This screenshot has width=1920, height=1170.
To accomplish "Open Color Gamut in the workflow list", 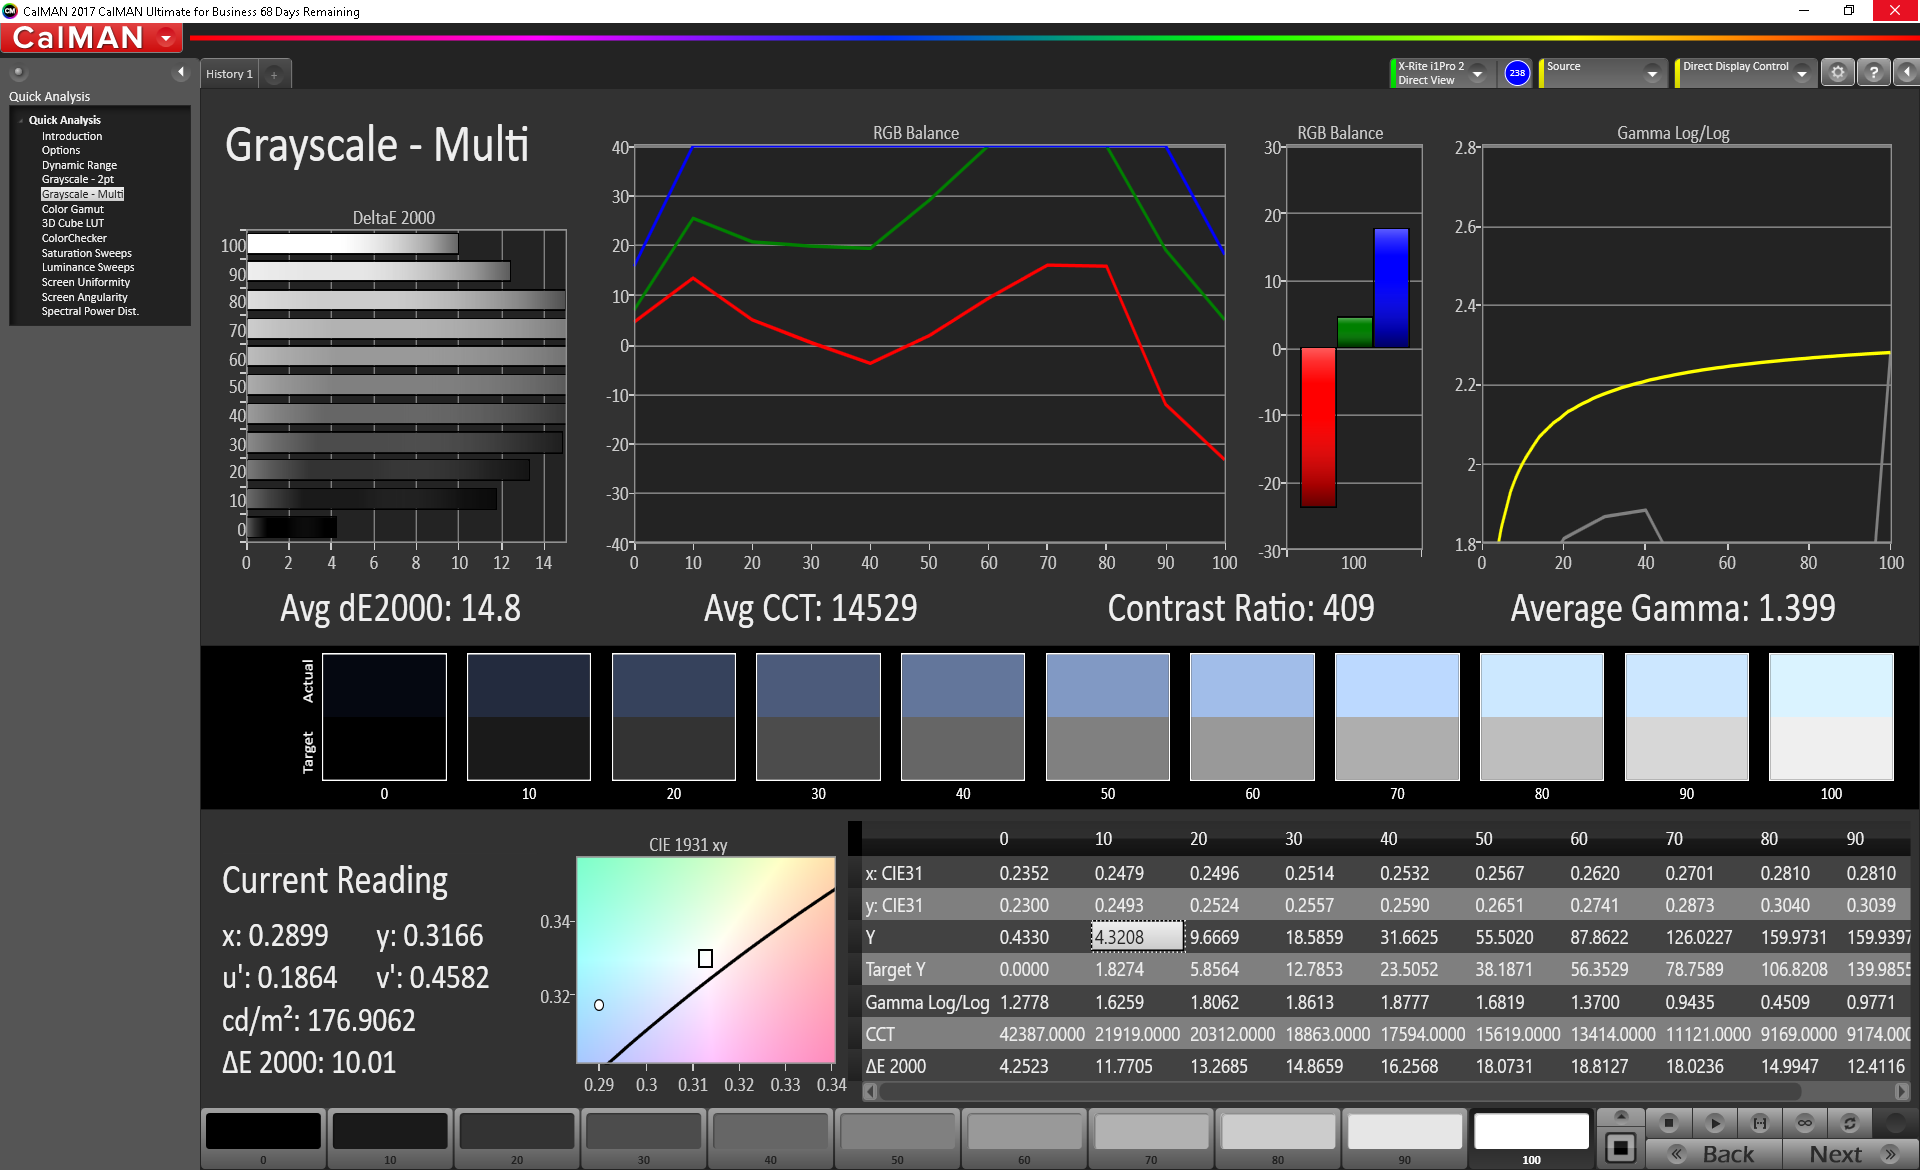I will tap(72, 209).
